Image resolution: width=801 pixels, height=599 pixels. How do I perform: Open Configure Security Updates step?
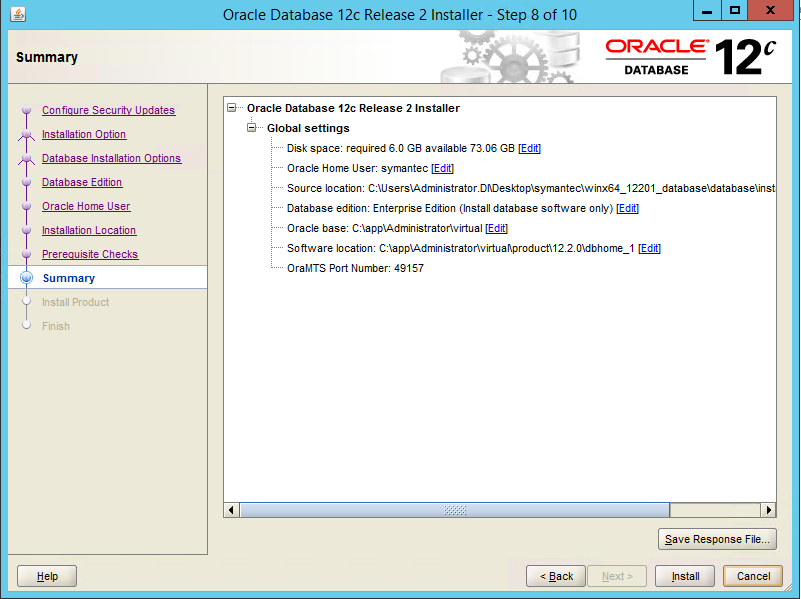[x=108, y=110]
